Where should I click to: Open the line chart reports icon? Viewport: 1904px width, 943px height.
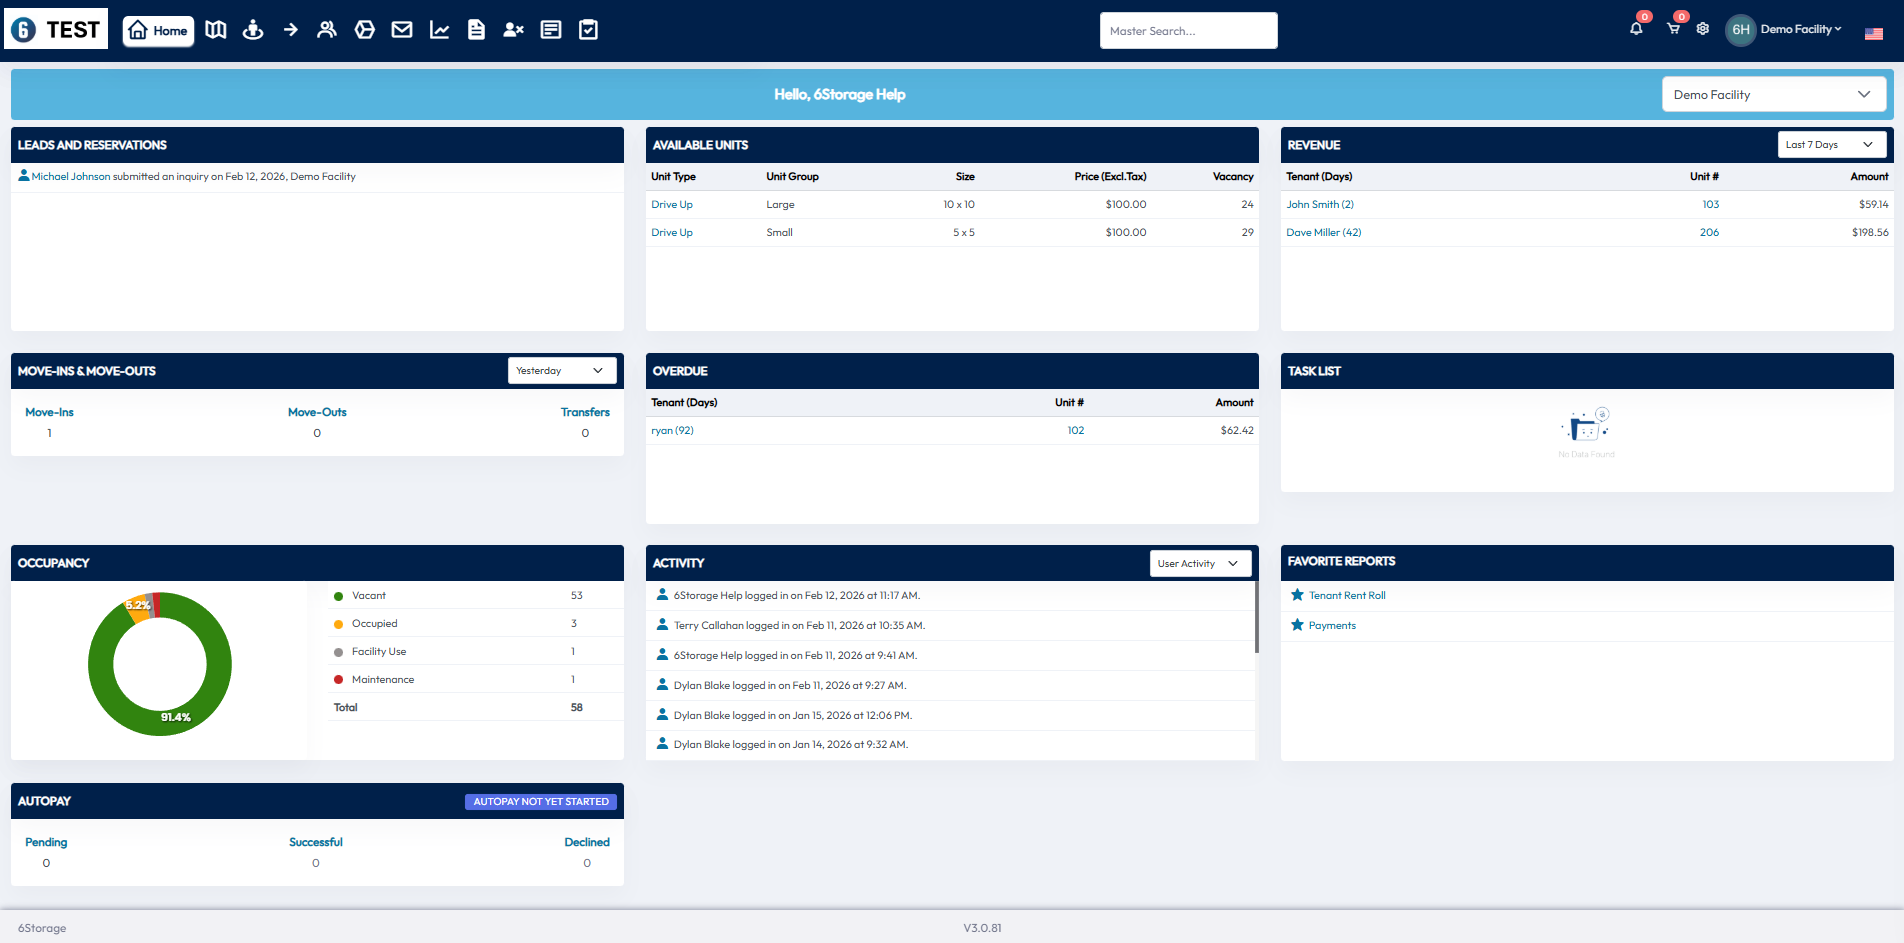coord(439,30)
